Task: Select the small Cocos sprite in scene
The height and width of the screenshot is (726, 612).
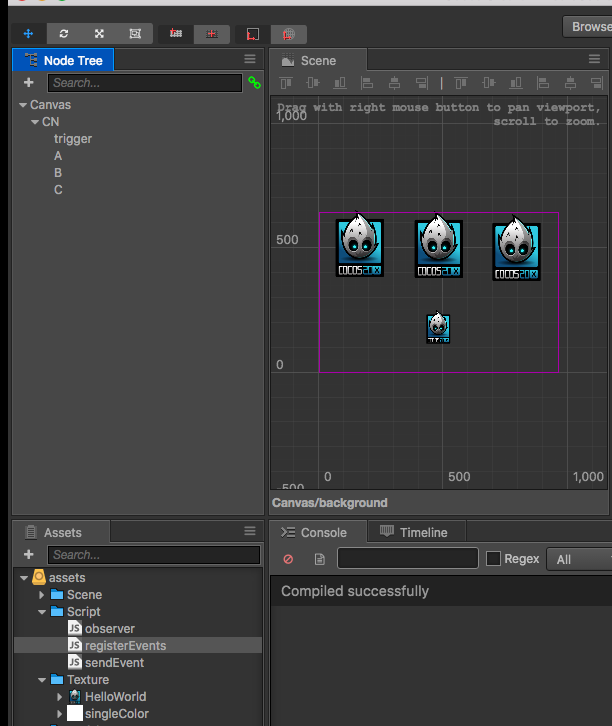Action: pos(438,328)
